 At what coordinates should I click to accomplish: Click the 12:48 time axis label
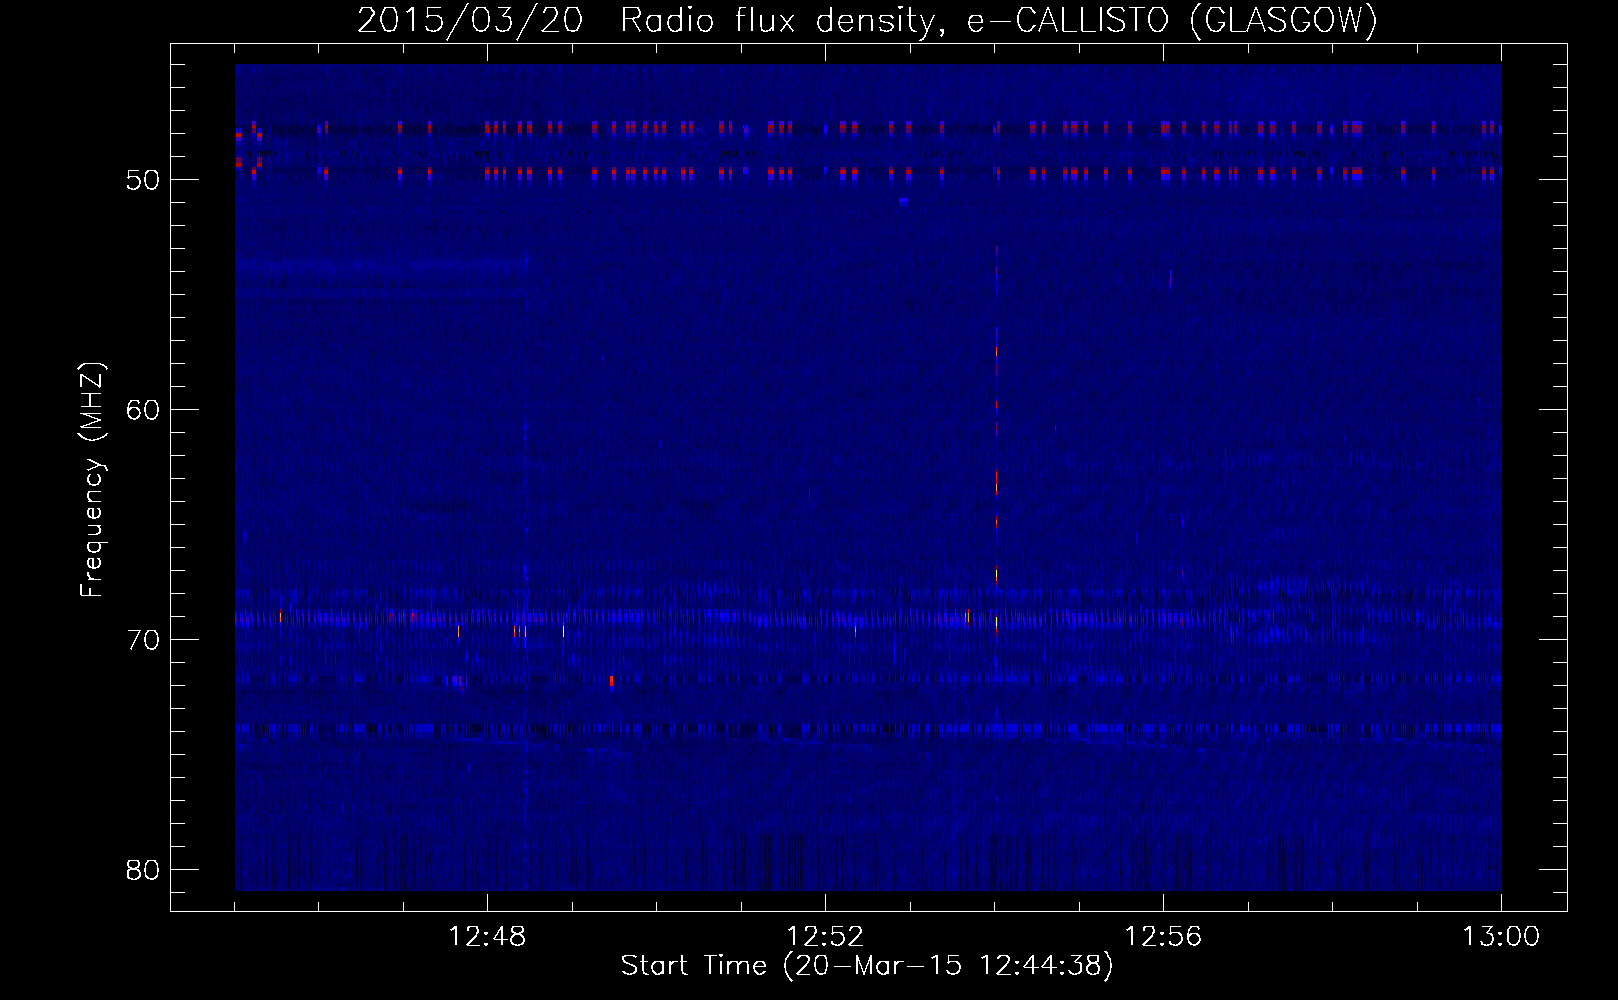pos(487,937)
